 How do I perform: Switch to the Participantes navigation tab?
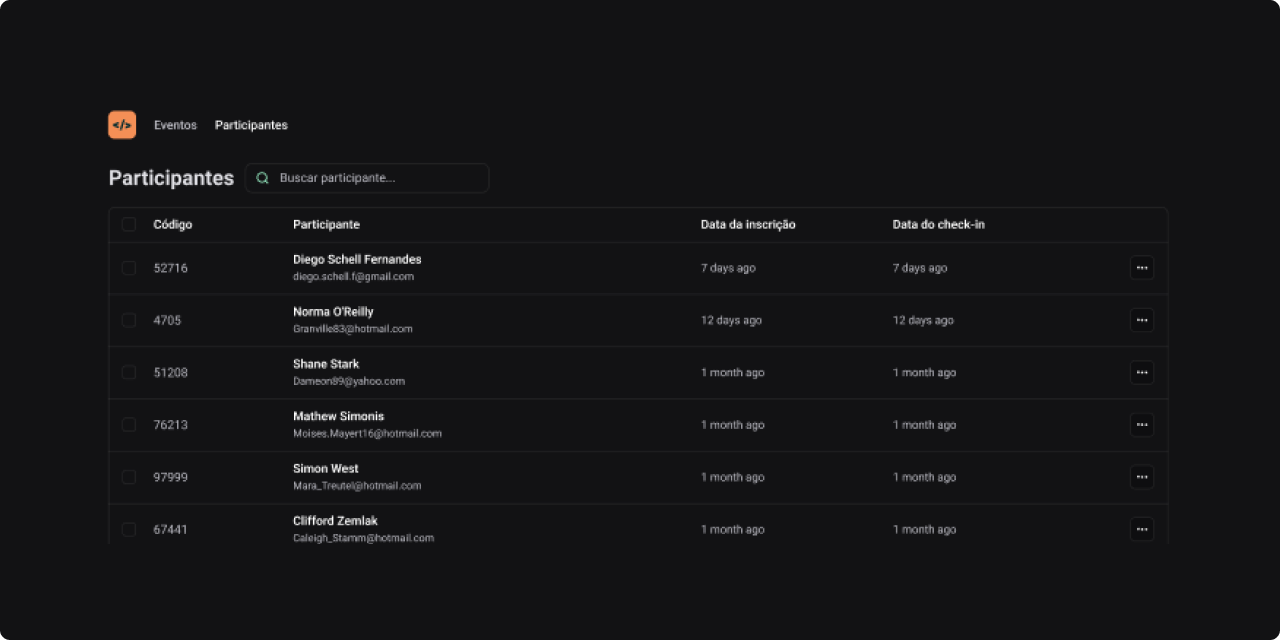[x=251, y=125]
